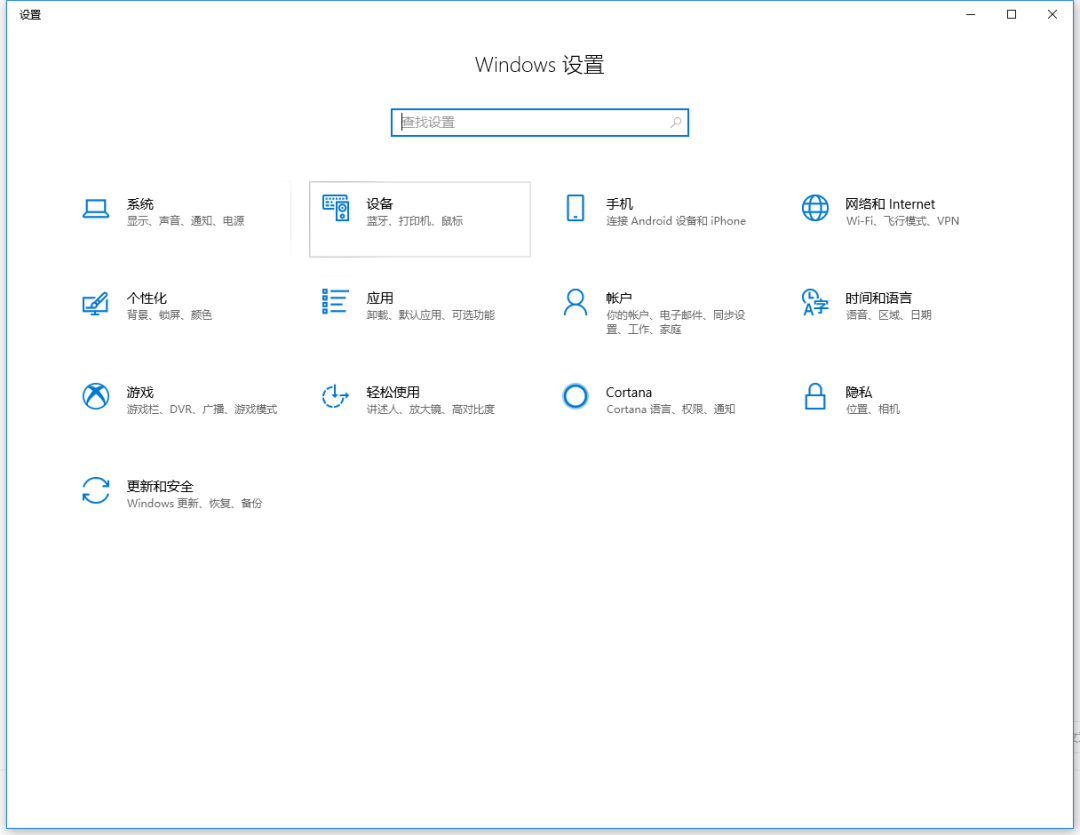This screenshot has width=1080, height=835.
Task: Open the 个性化 paintbrush icon
Action: point(96,303)
